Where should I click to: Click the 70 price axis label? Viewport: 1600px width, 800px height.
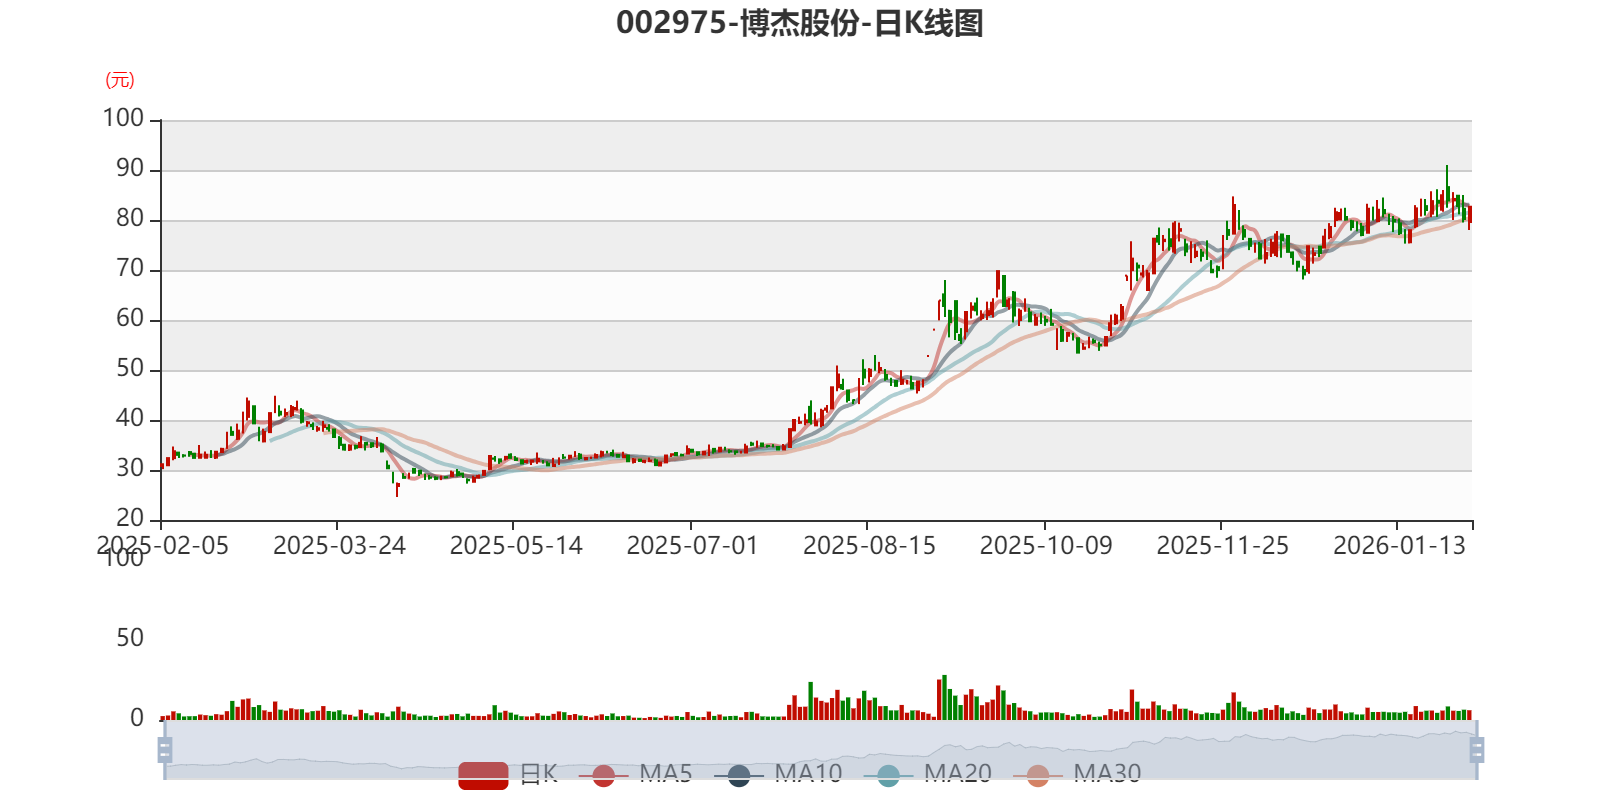[130, 268]
